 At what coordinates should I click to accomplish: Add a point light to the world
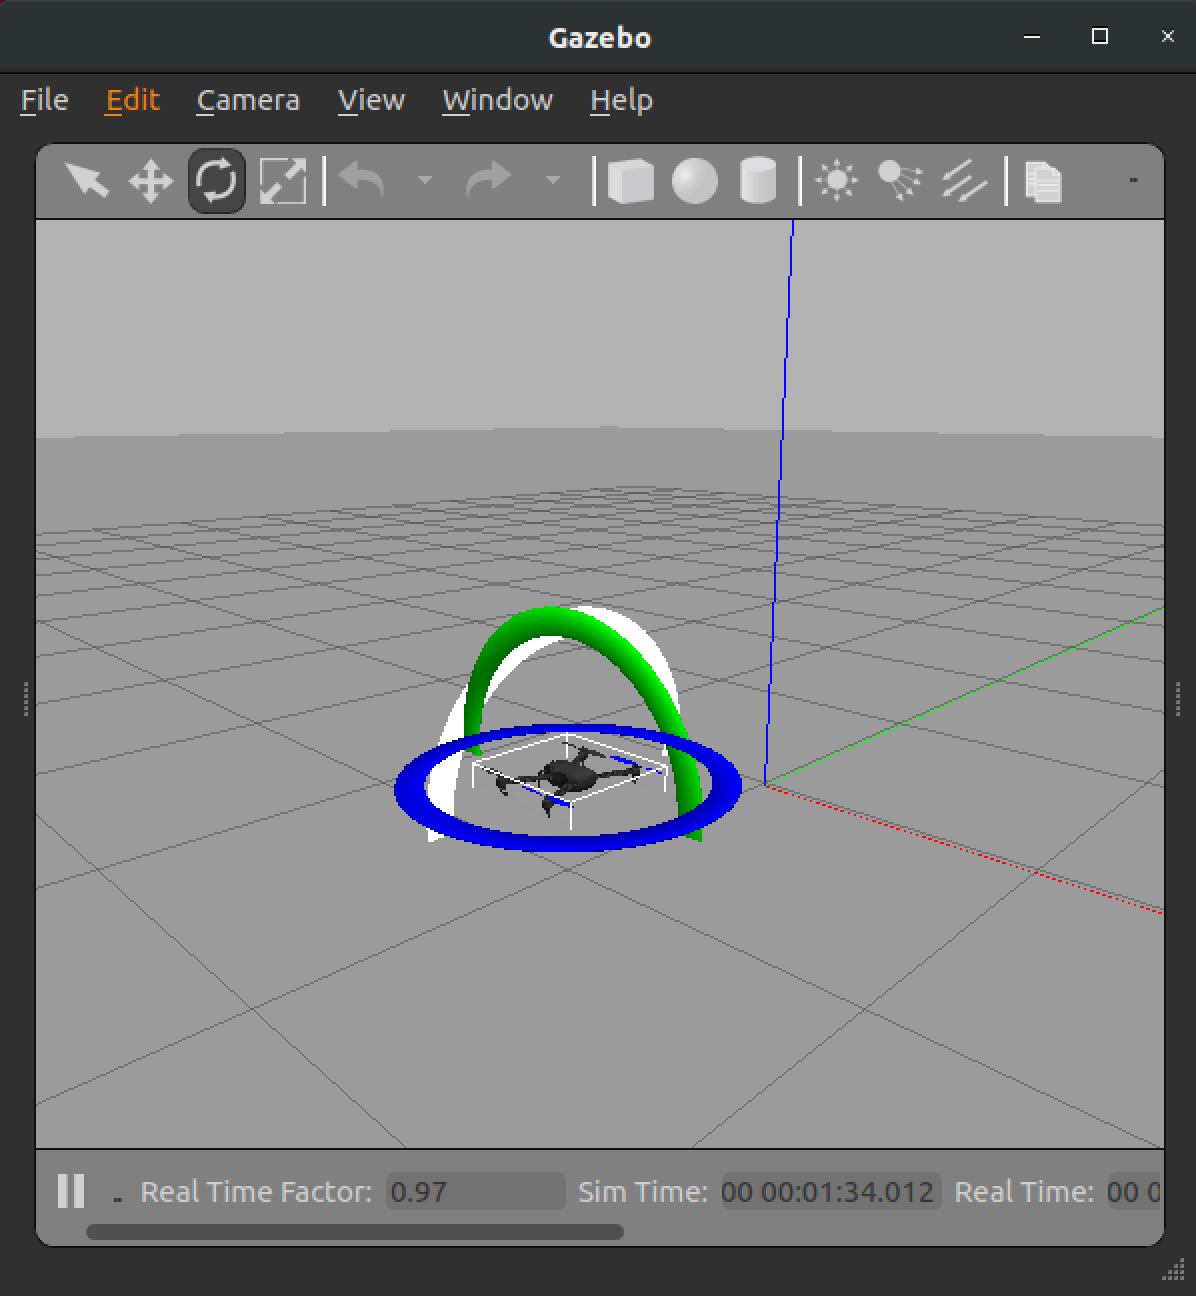click(836, 181)
